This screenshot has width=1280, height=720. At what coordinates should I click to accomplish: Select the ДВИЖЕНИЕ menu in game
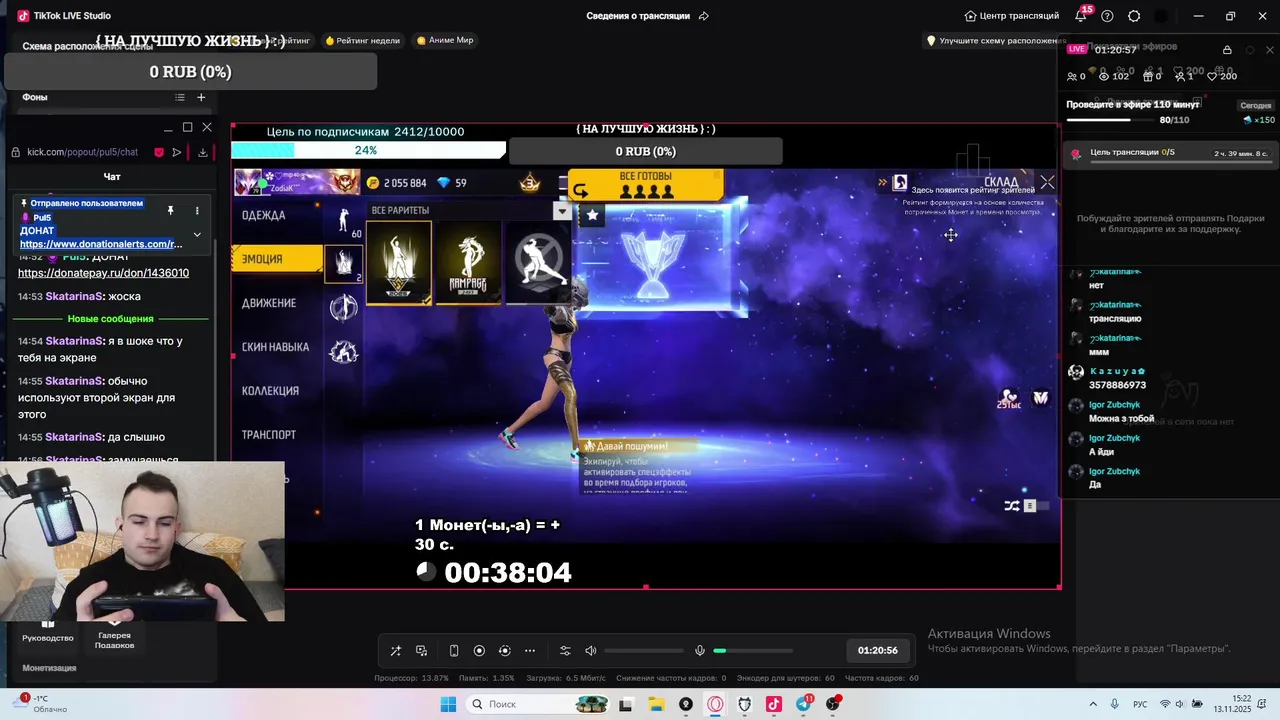[x=269, y=303]
